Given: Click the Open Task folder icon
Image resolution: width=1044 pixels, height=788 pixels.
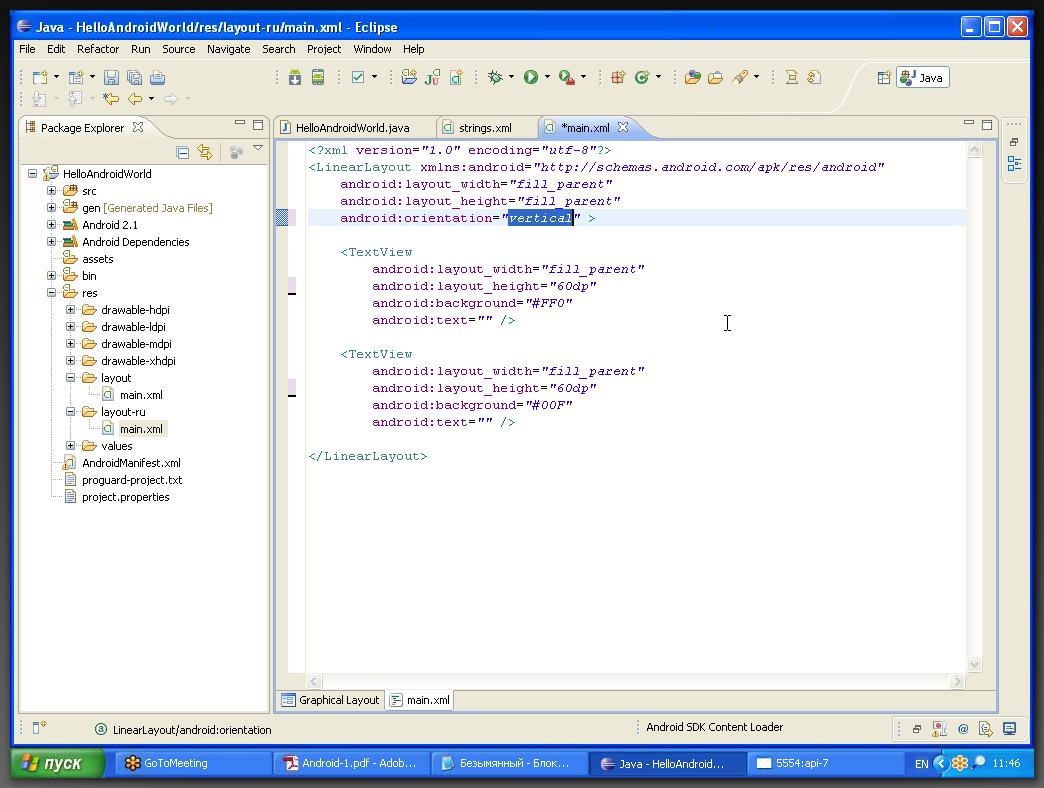Looking at the screenshot, I should (x=716, y=77).
